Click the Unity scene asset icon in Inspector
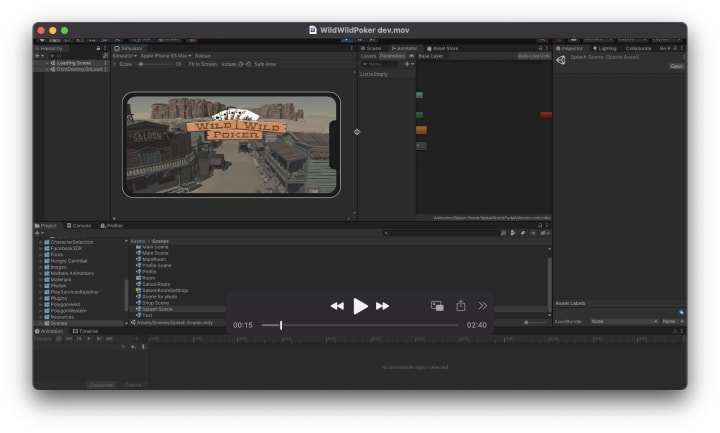Screen dimensions: 720x433 (561, 60)
